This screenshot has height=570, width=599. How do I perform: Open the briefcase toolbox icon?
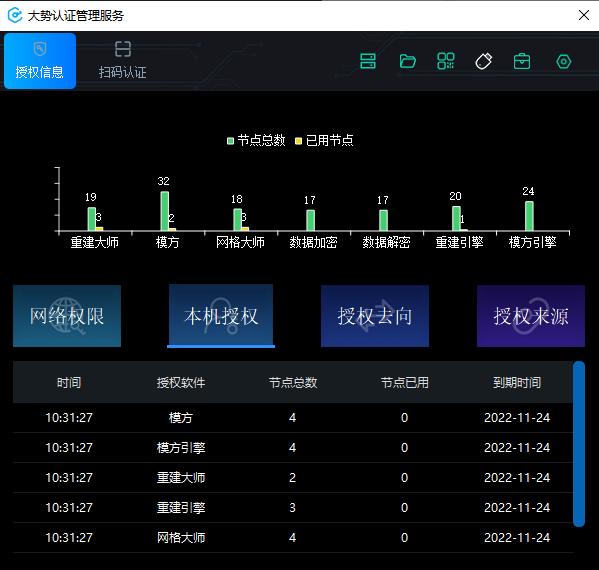tap(522, 61)
